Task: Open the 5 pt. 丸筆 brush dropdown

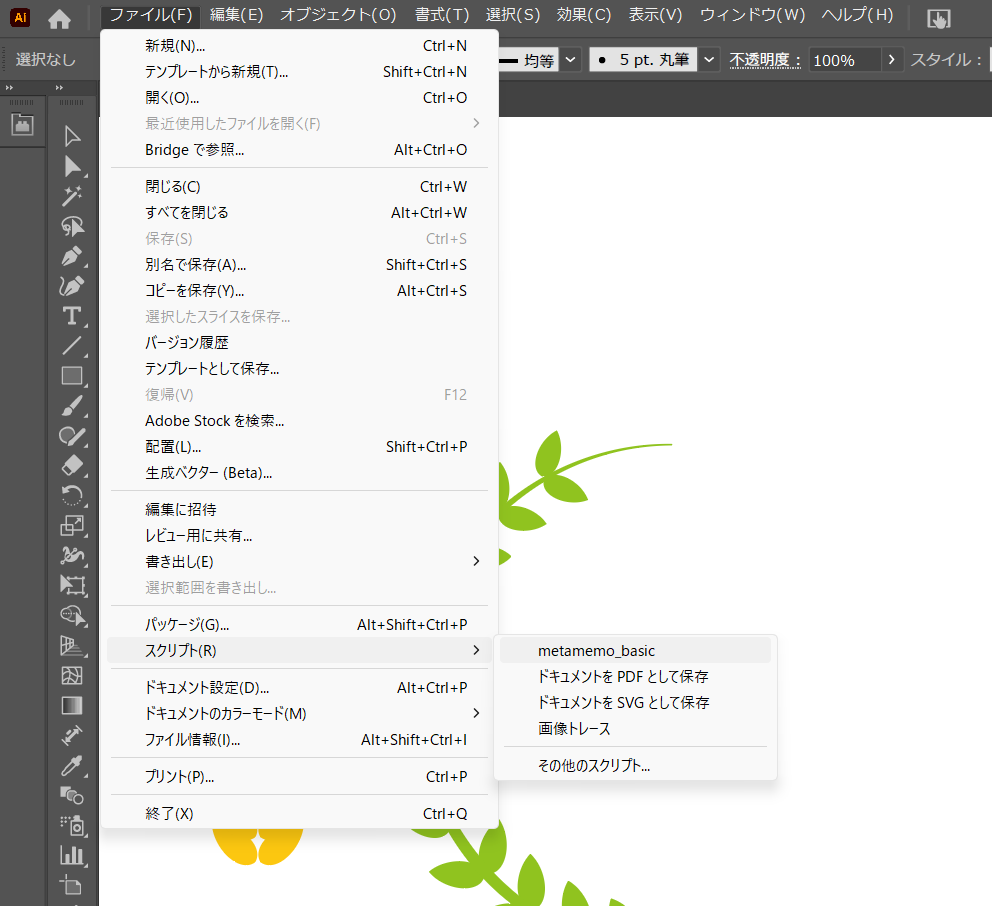Action: pos(709,60)
